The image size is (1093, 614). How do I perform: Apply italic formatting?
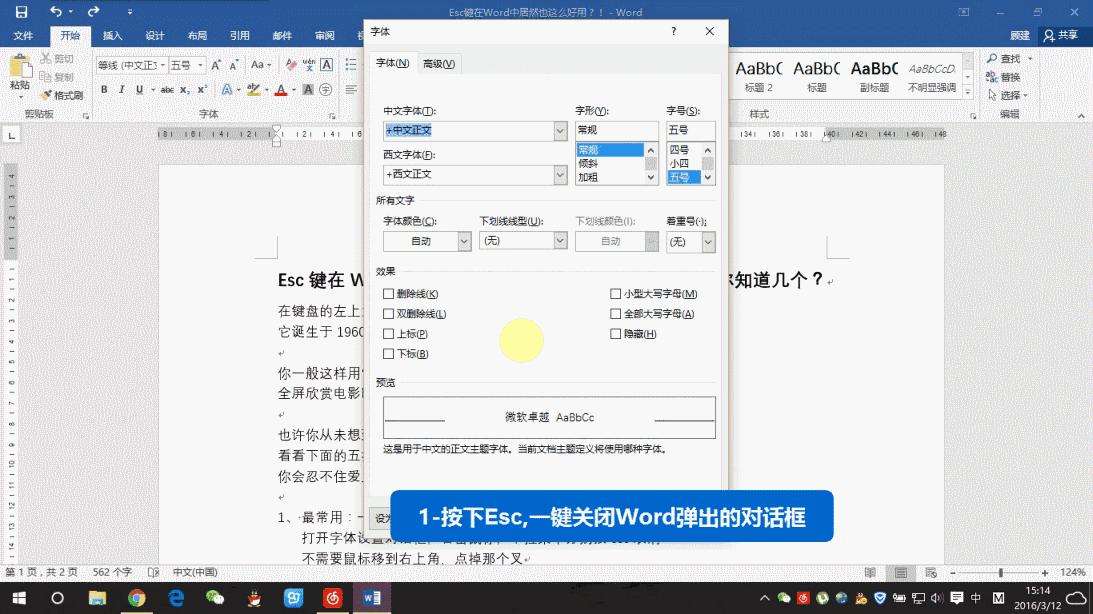122,89
